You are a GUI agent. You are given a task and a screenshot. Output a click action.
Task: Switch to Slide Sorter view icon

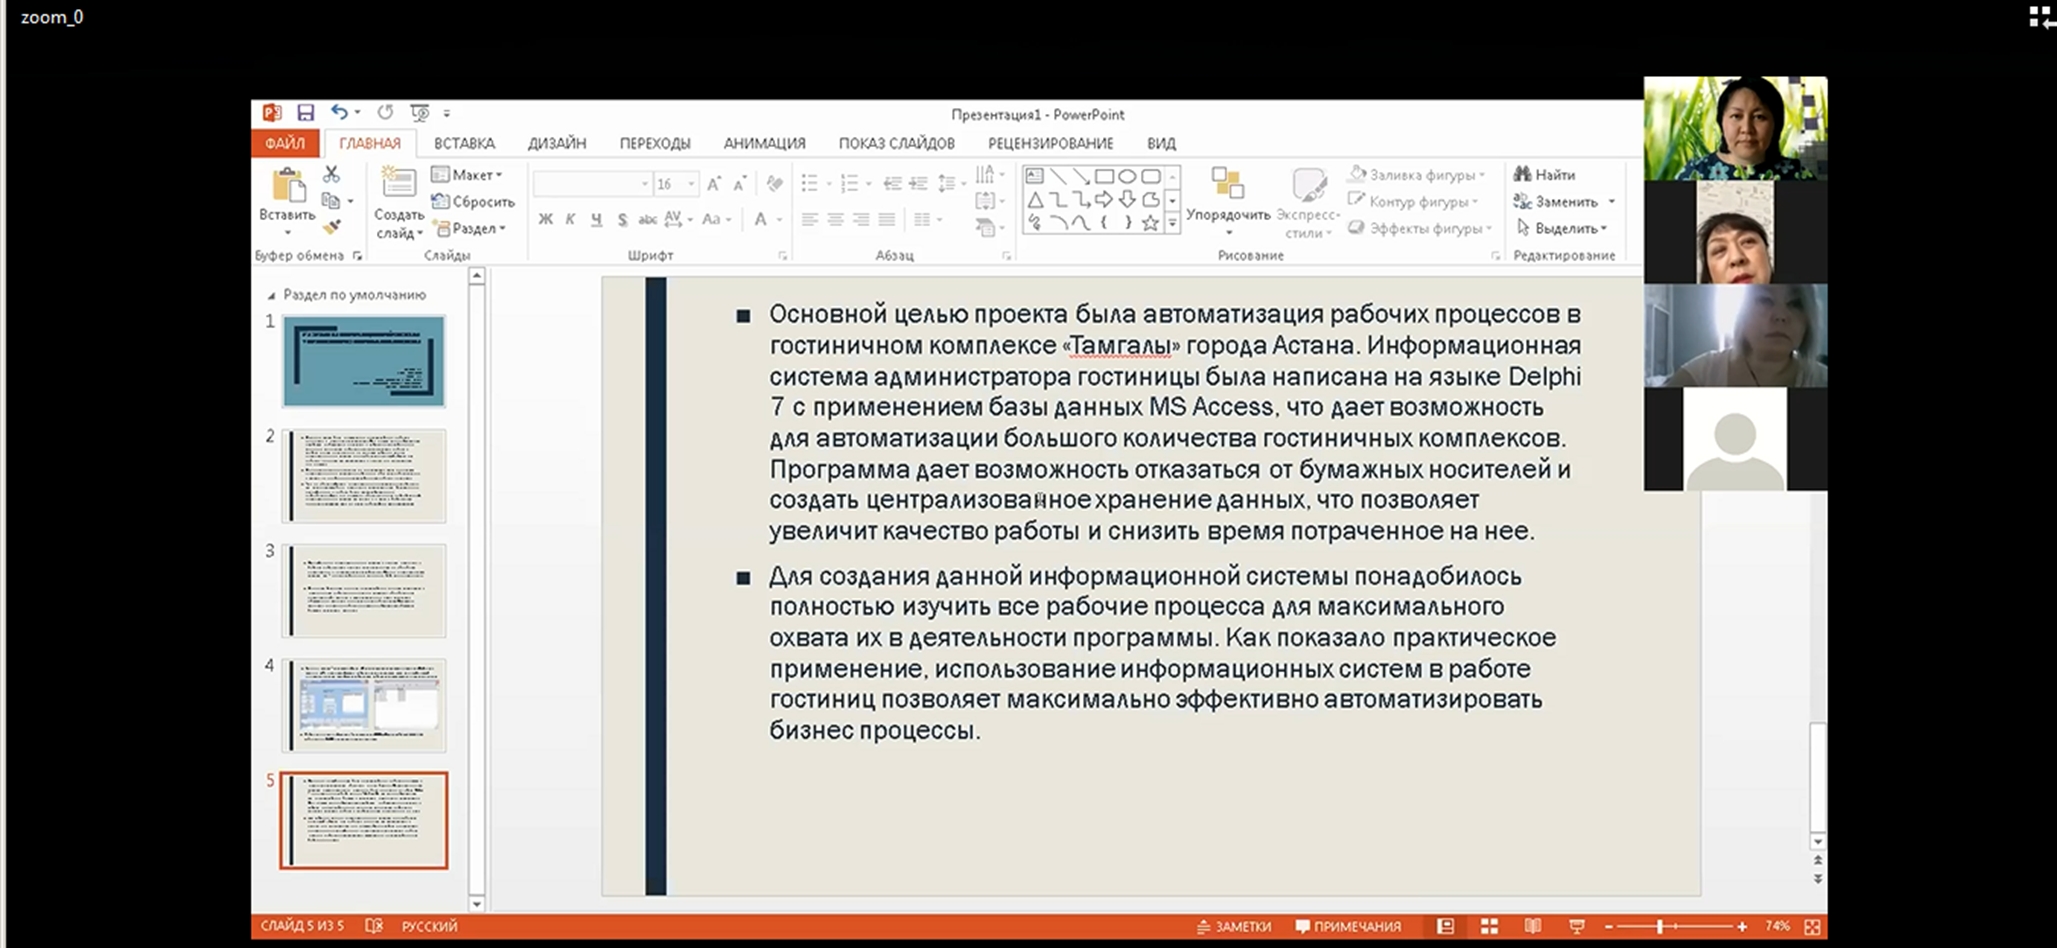(1489, 927)
